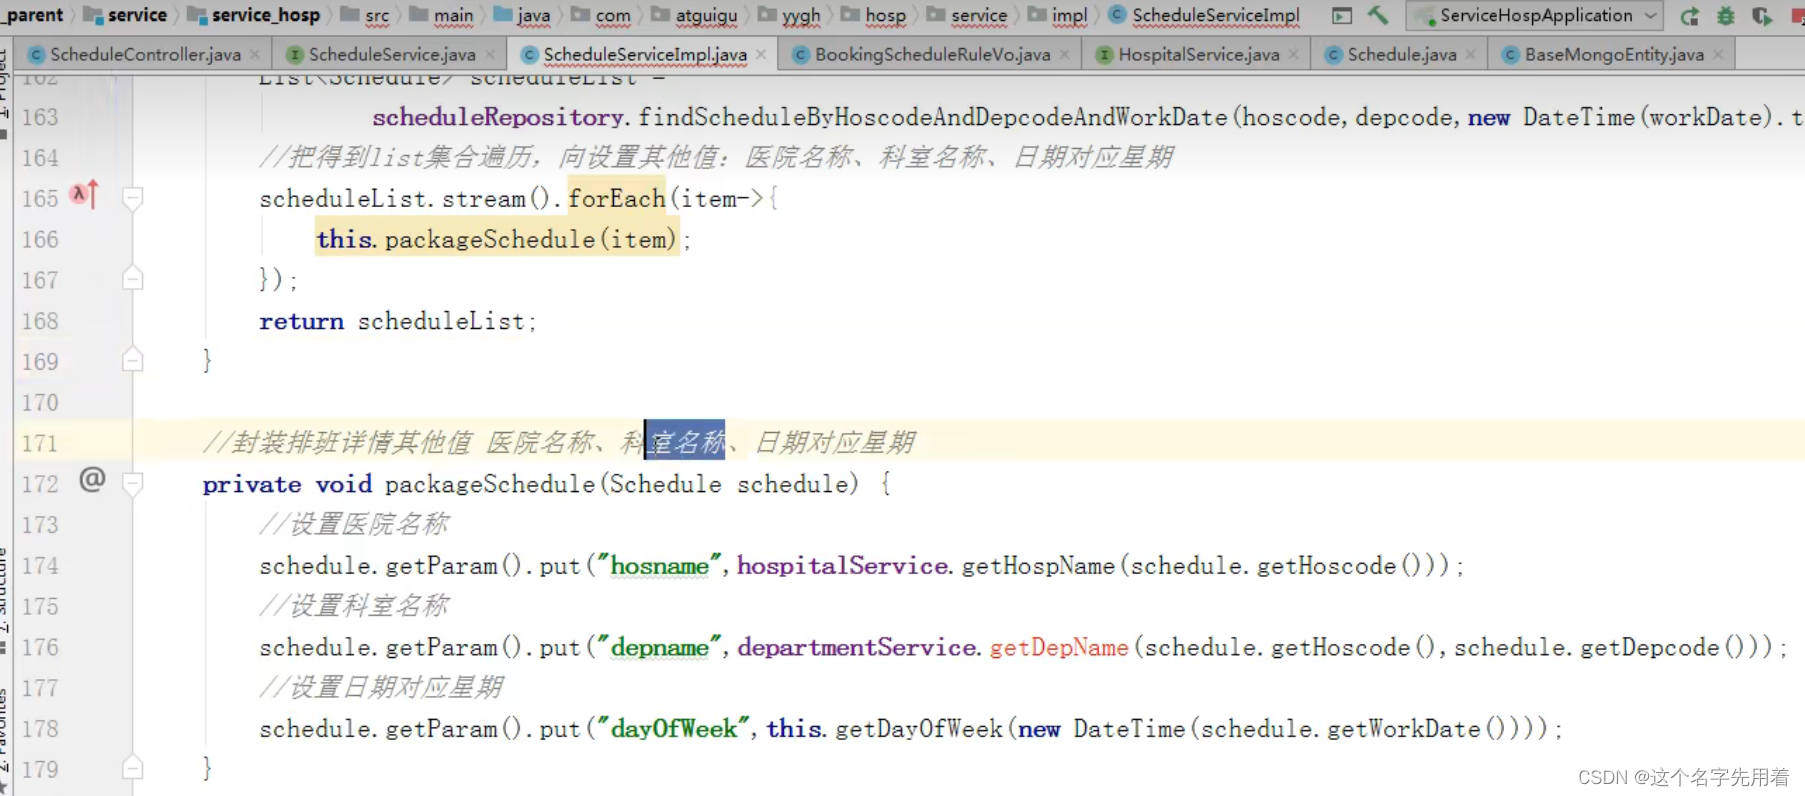Click comment '//设置科室名称' on line 175
The width and height of the screenshot is (1805, 796).
(x=354, y=606)
